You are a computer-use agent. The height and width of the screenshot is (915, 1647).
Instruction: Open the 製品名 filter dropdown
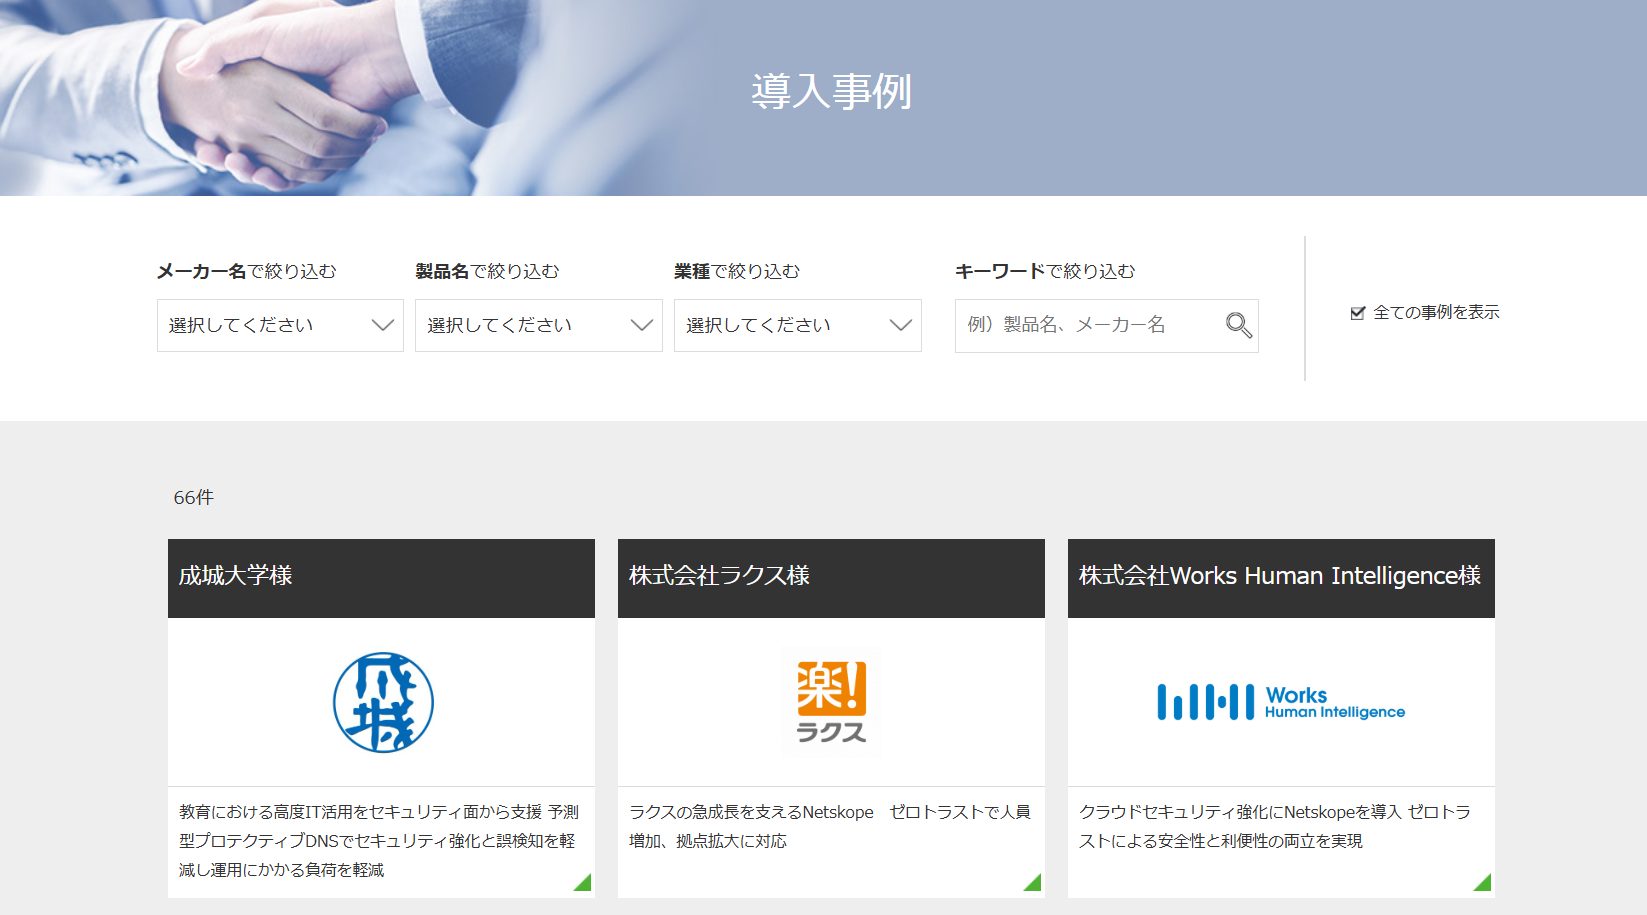click(x=537, y=325)
